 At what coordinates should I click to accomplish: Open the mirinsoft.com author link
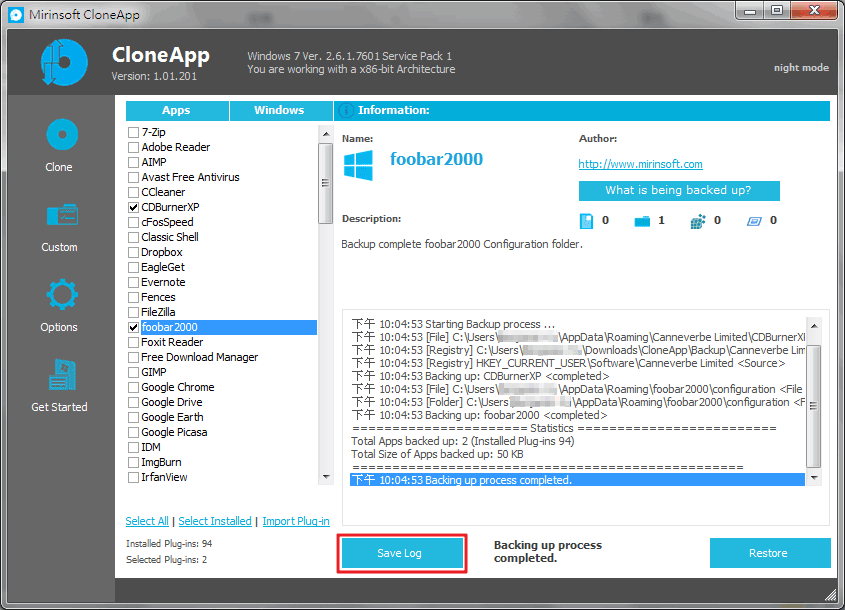click(x=640, y=164)
